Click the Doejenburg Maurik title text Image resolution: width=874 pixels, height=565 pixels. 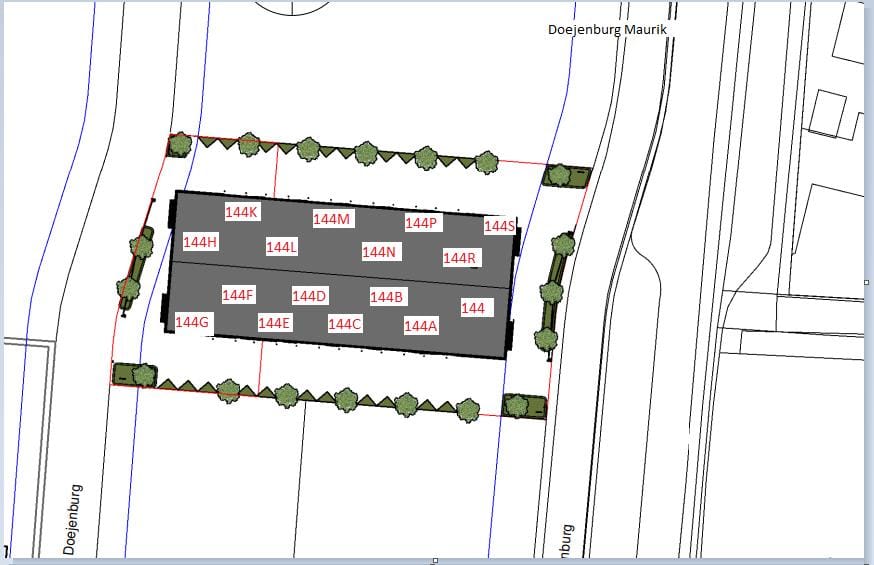[607, 29]
